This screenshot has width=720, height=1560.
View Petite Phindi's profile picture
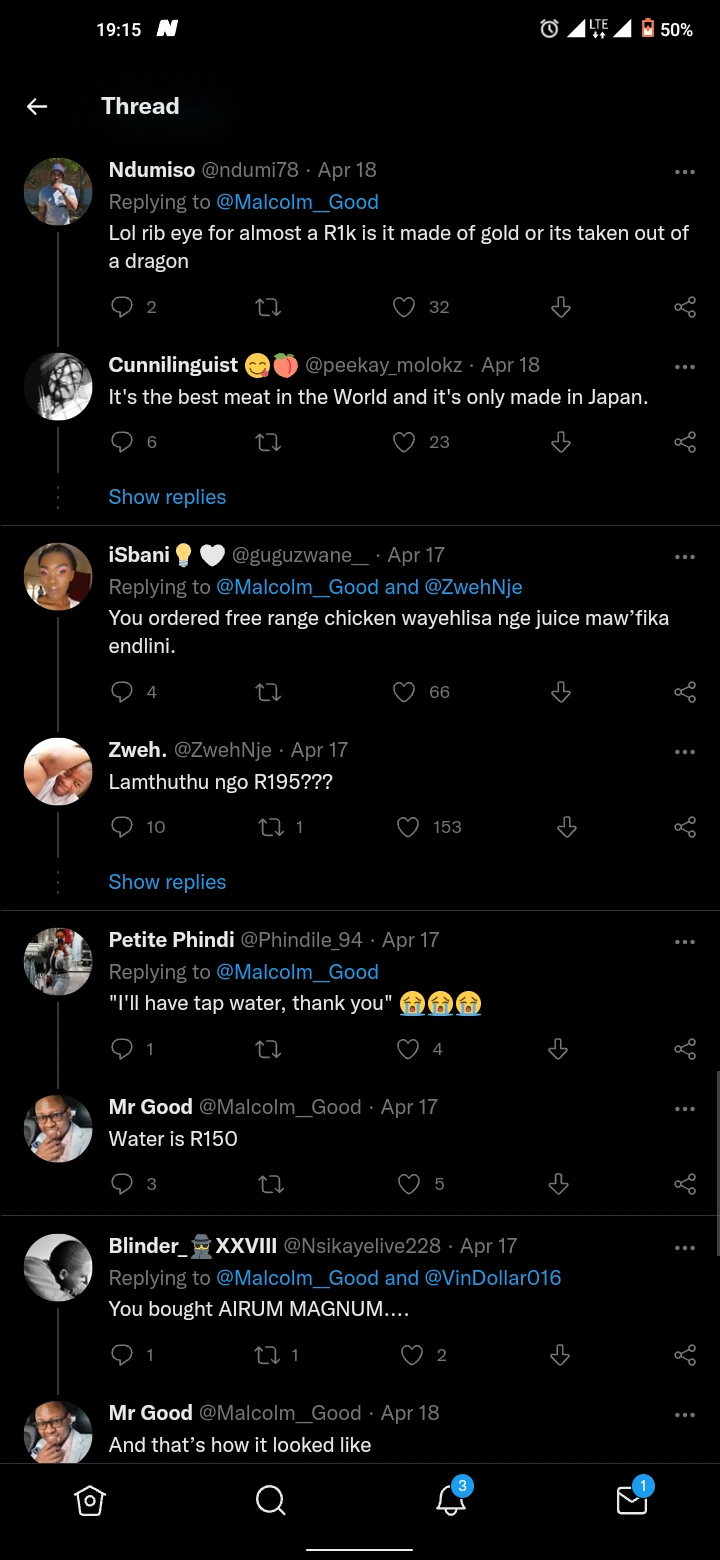click(x=58, y=961)
